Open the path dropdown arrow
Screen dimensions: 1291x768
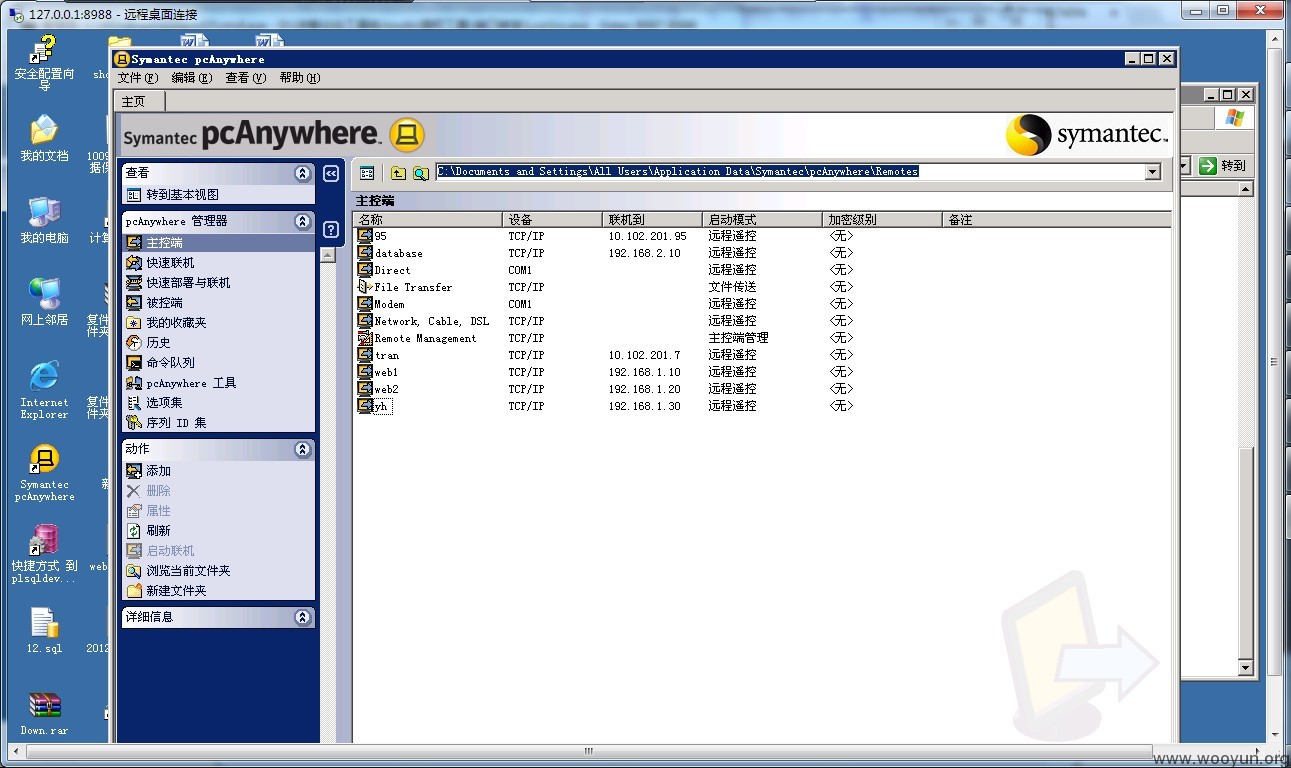tap(1152, 172)
